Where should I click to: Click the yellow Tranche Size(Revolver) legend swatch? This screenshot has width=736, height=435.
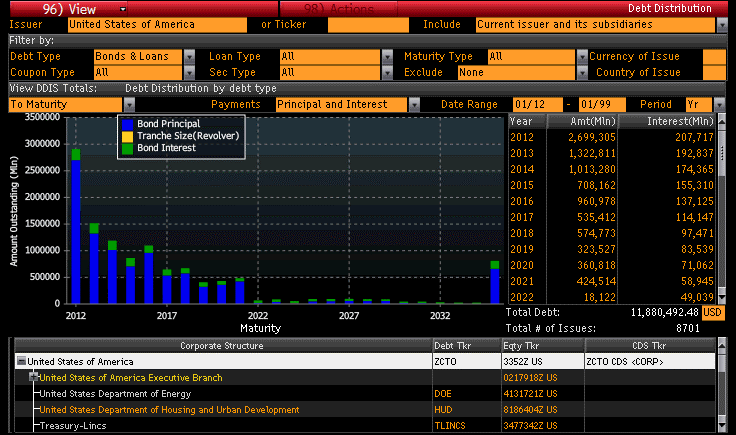[x=127, y=137]
